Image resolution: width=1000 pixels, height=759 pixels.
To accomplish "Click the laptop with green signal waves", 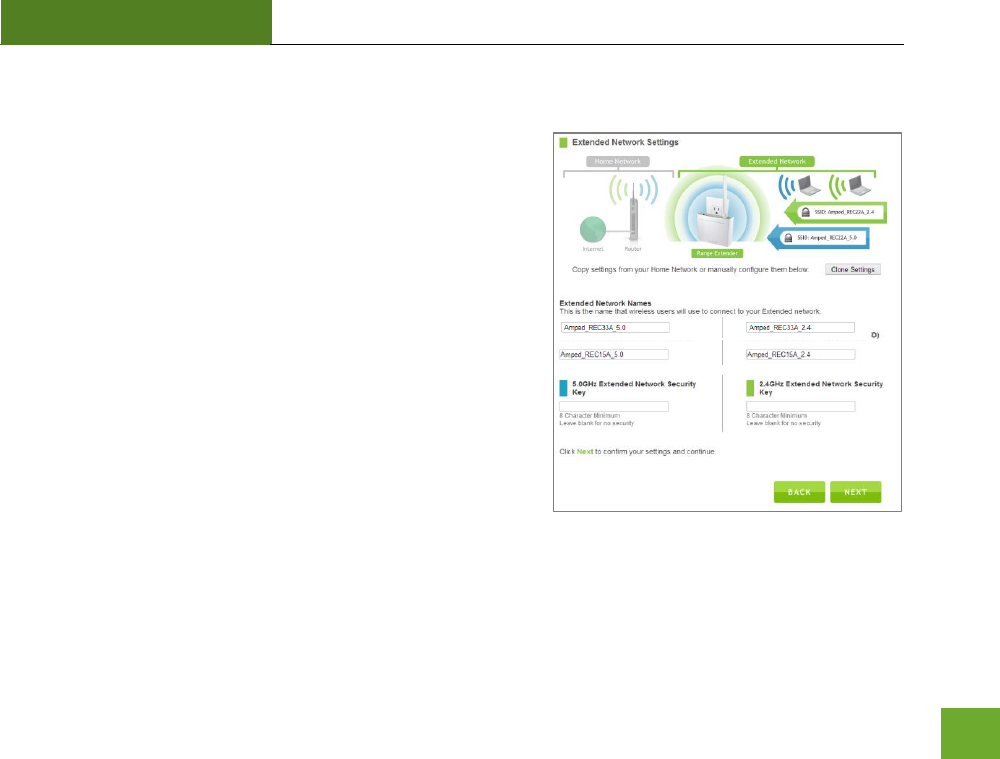I will tap(859, 186).
